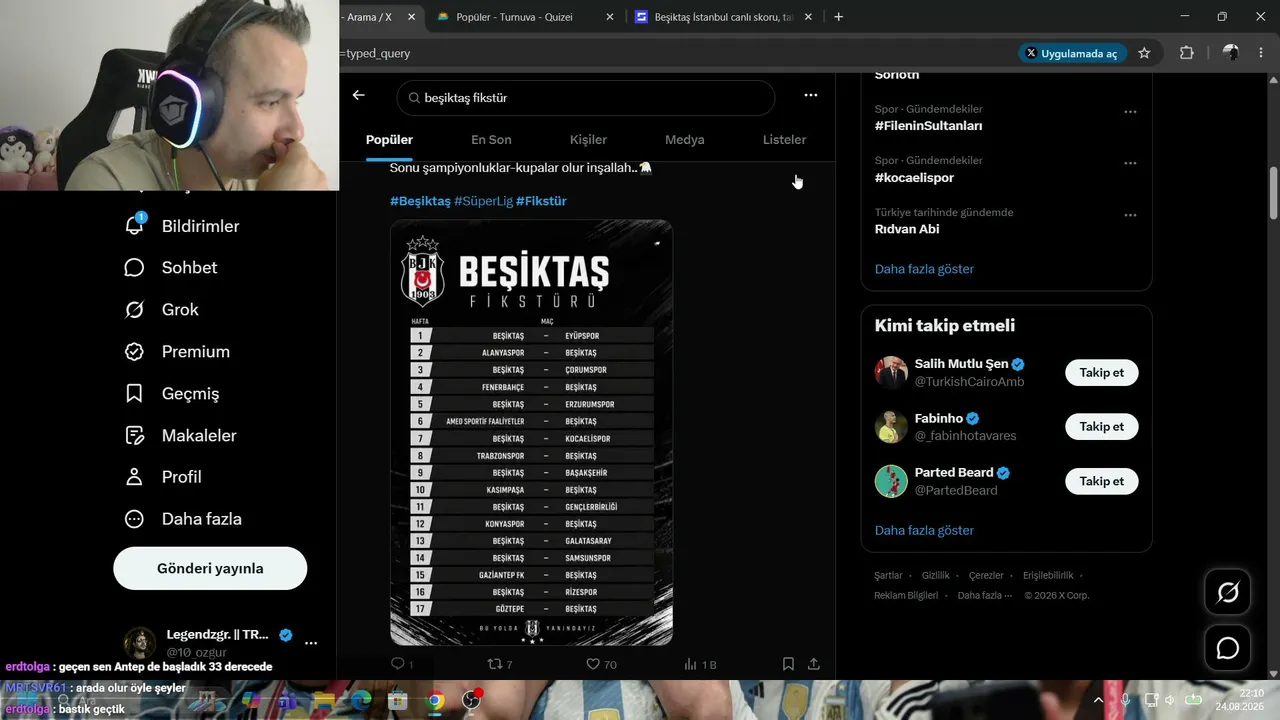Show more trends under Rıdvan Abi
This screenshot has width=1280, height=720.
(924, 269)
